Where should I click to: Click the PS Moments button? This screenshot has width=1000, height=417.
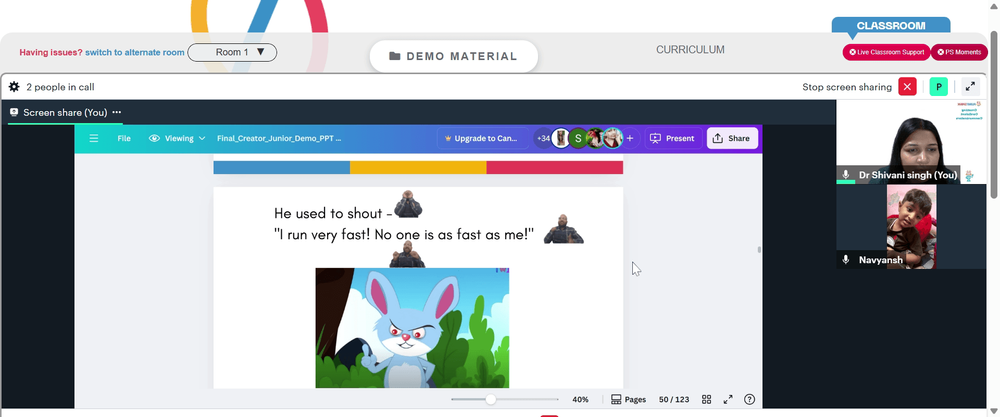coord(959,52)
